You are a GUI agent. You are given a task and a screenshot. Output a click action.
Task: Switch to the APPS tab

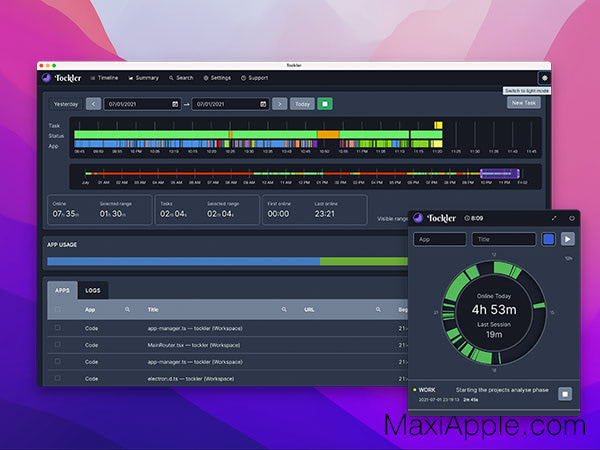pos(62,290)
